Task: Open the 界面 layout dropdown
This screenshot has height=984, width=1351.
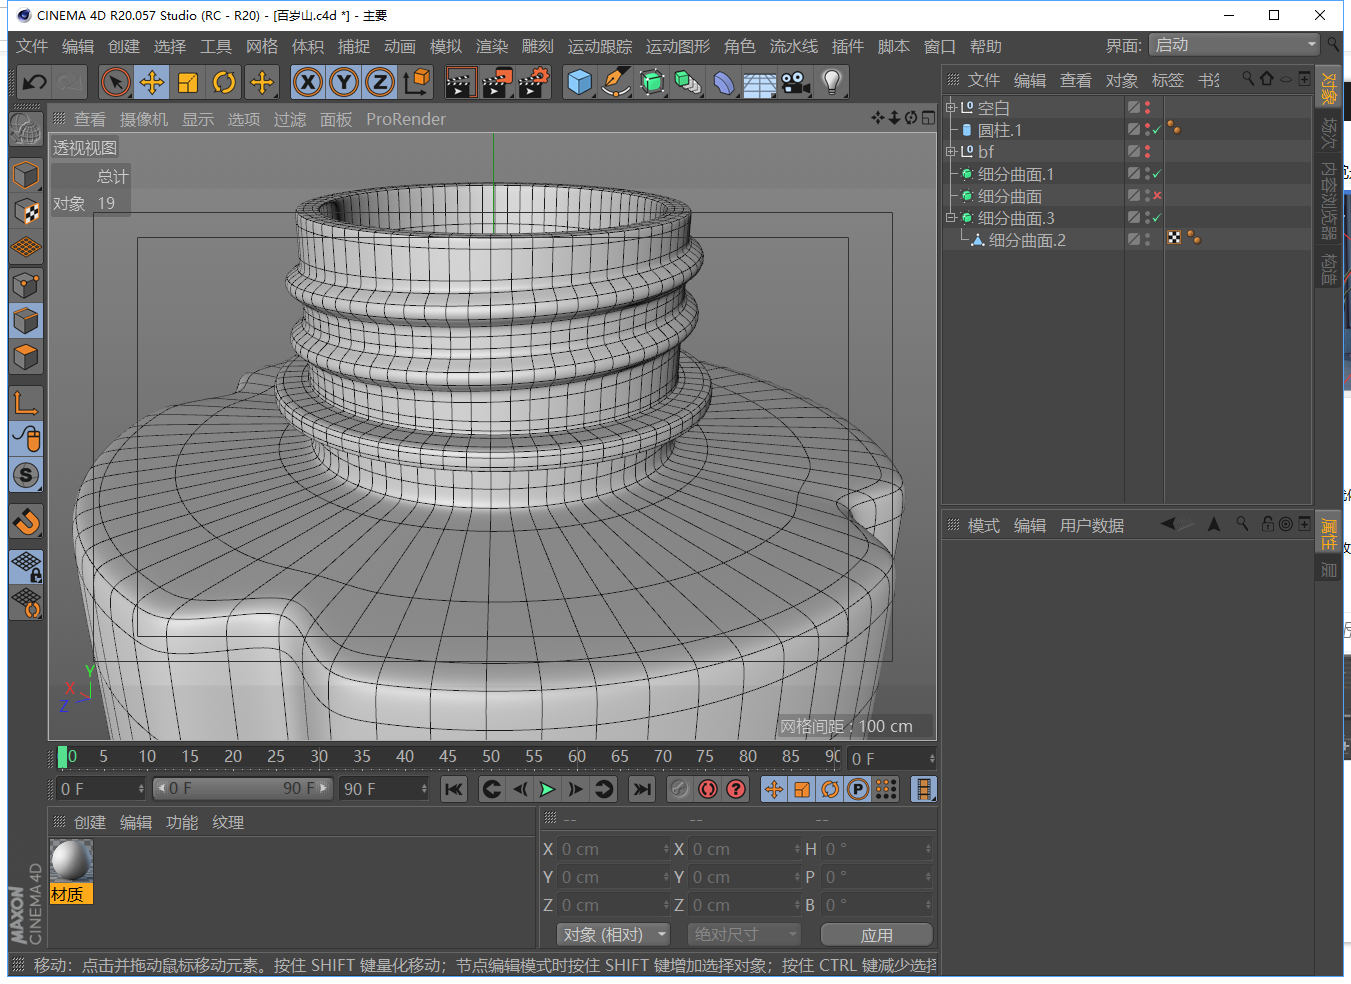Action: (1235, 45)
